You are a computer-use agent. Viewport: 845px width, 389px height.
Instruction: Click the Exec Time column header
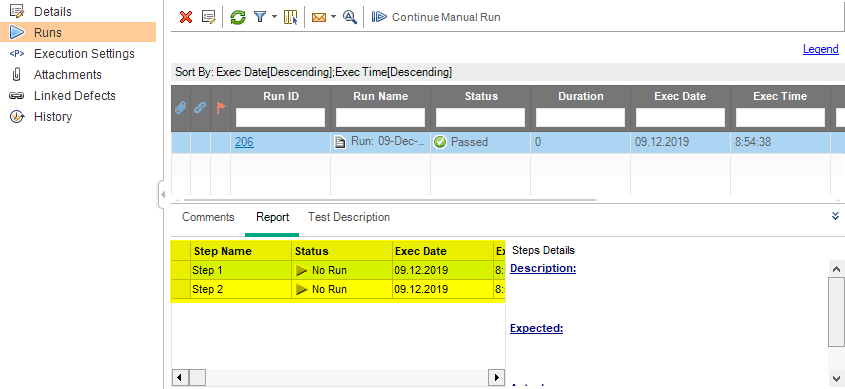[x=780, y=96]
